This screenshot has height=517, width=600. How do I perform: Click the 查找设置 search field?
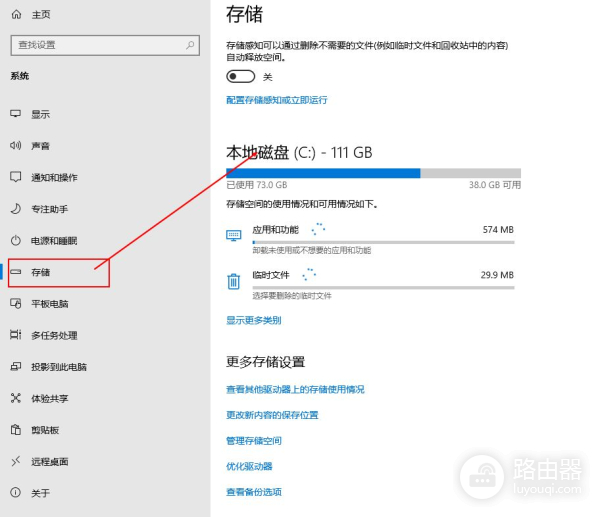pyautogui.click(x=105, y=45)
